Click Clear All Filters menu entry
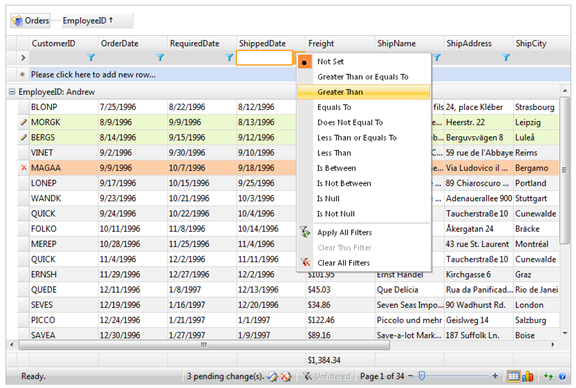Image resolution: width=576 pixels, height=388 pixels. coord(363,263)
